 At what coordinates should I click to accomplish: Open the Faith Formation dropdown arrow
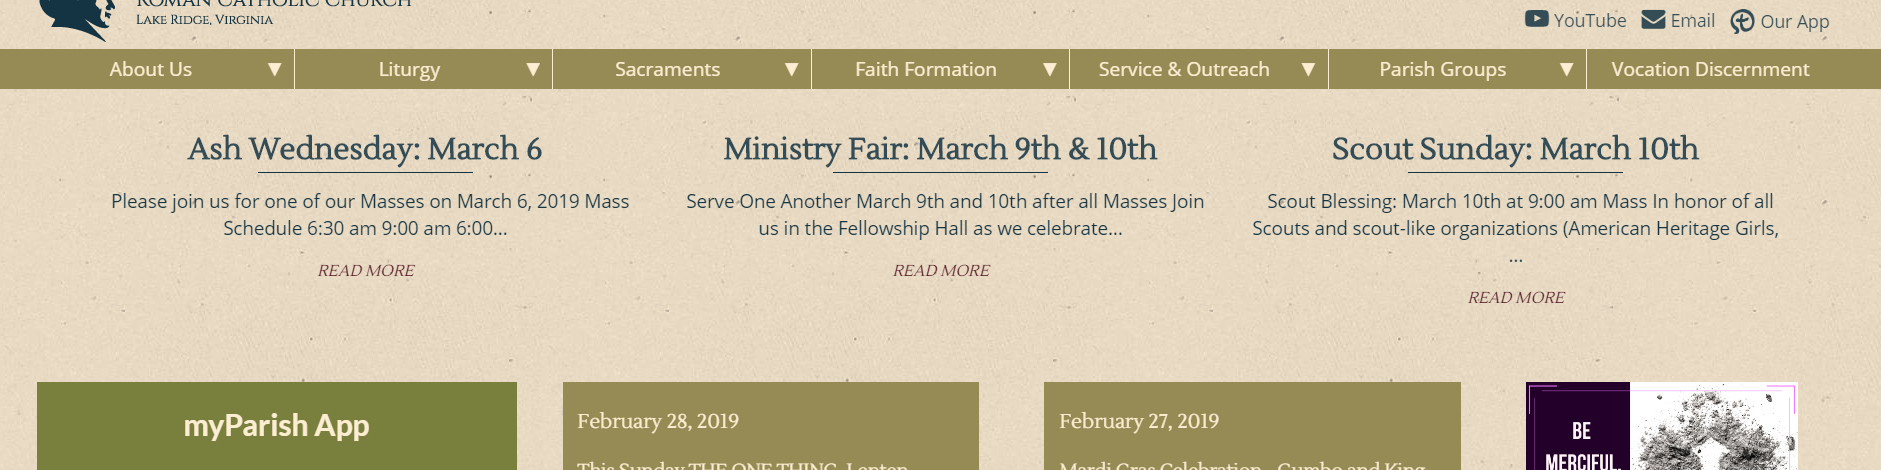1050,69
